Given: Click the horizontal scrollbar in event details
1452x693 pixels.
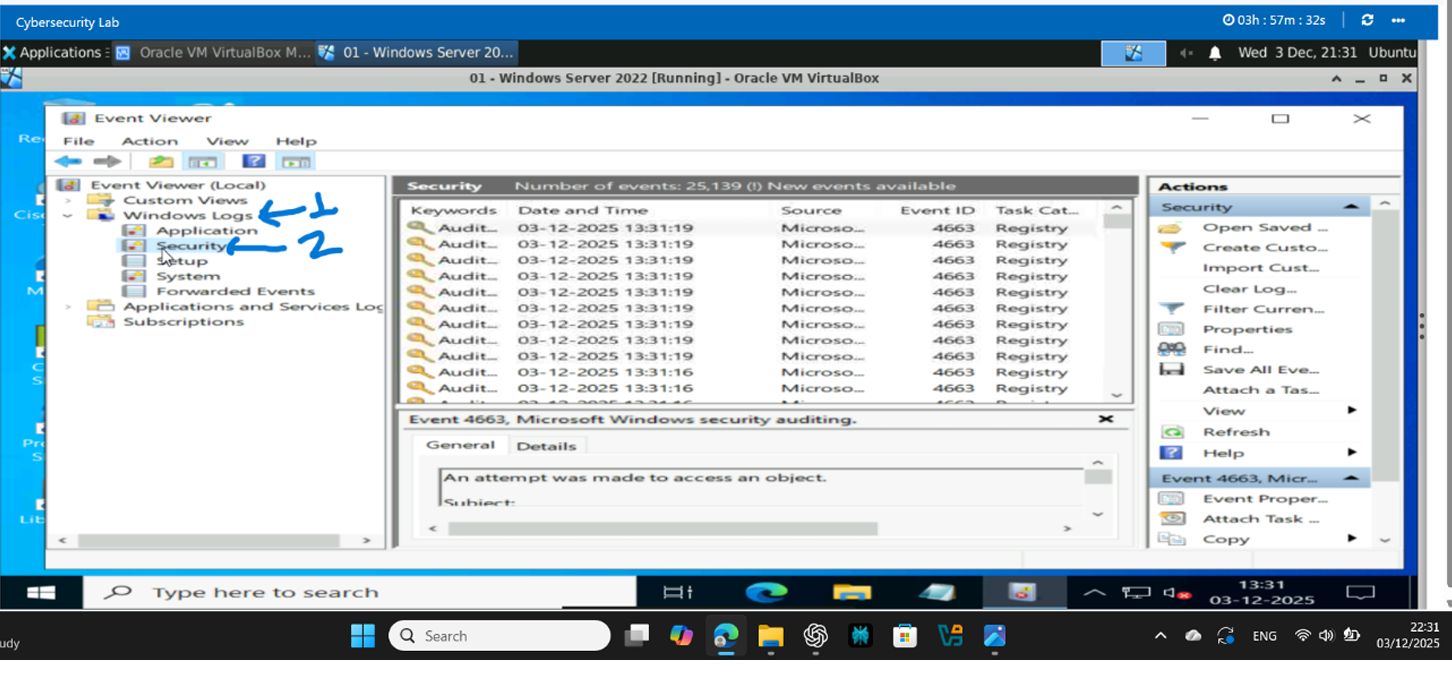Looking at the screenshot, I should click(662, 528).
